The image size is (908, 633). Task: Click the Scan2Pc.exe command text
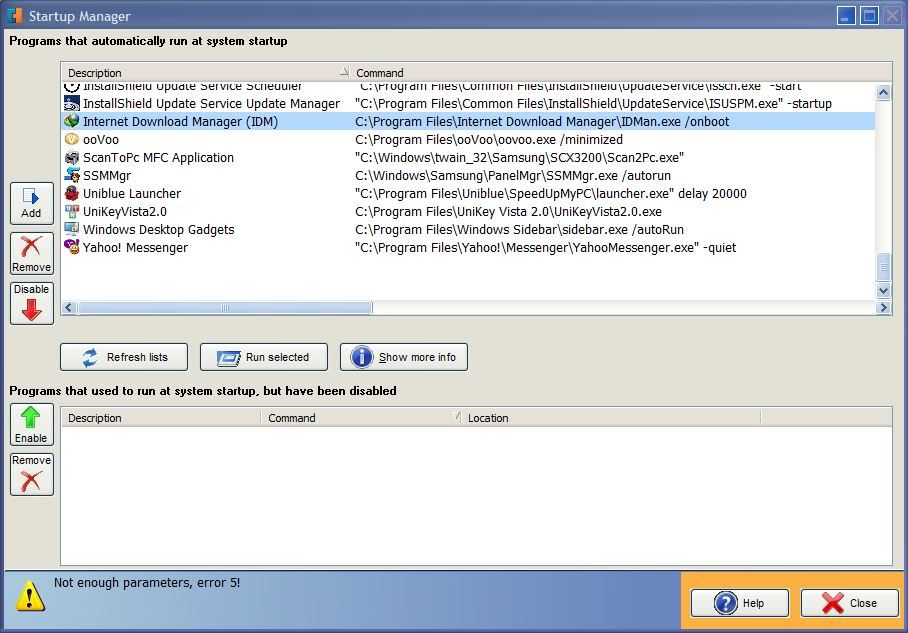coord(519,158)
